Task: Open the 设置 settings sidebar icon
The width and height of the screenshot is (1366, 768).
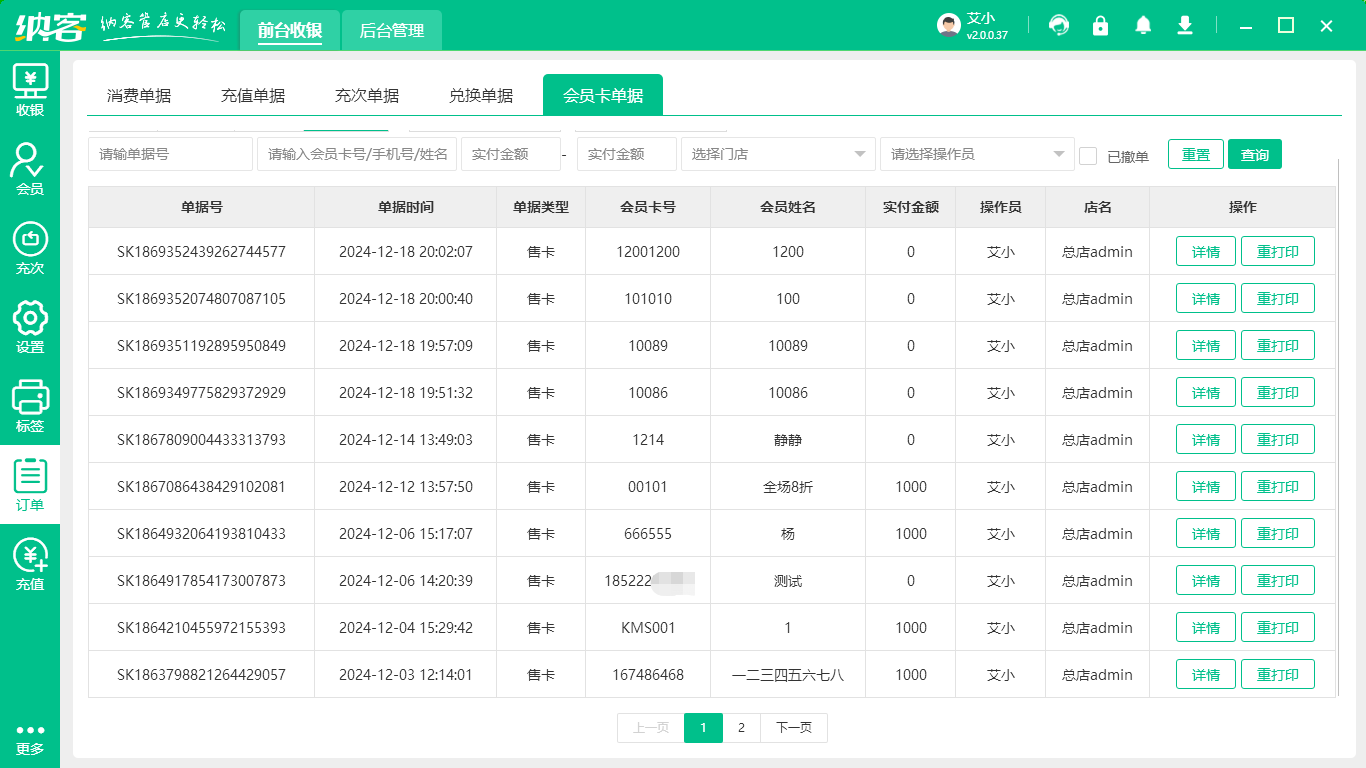Action: 30,328
